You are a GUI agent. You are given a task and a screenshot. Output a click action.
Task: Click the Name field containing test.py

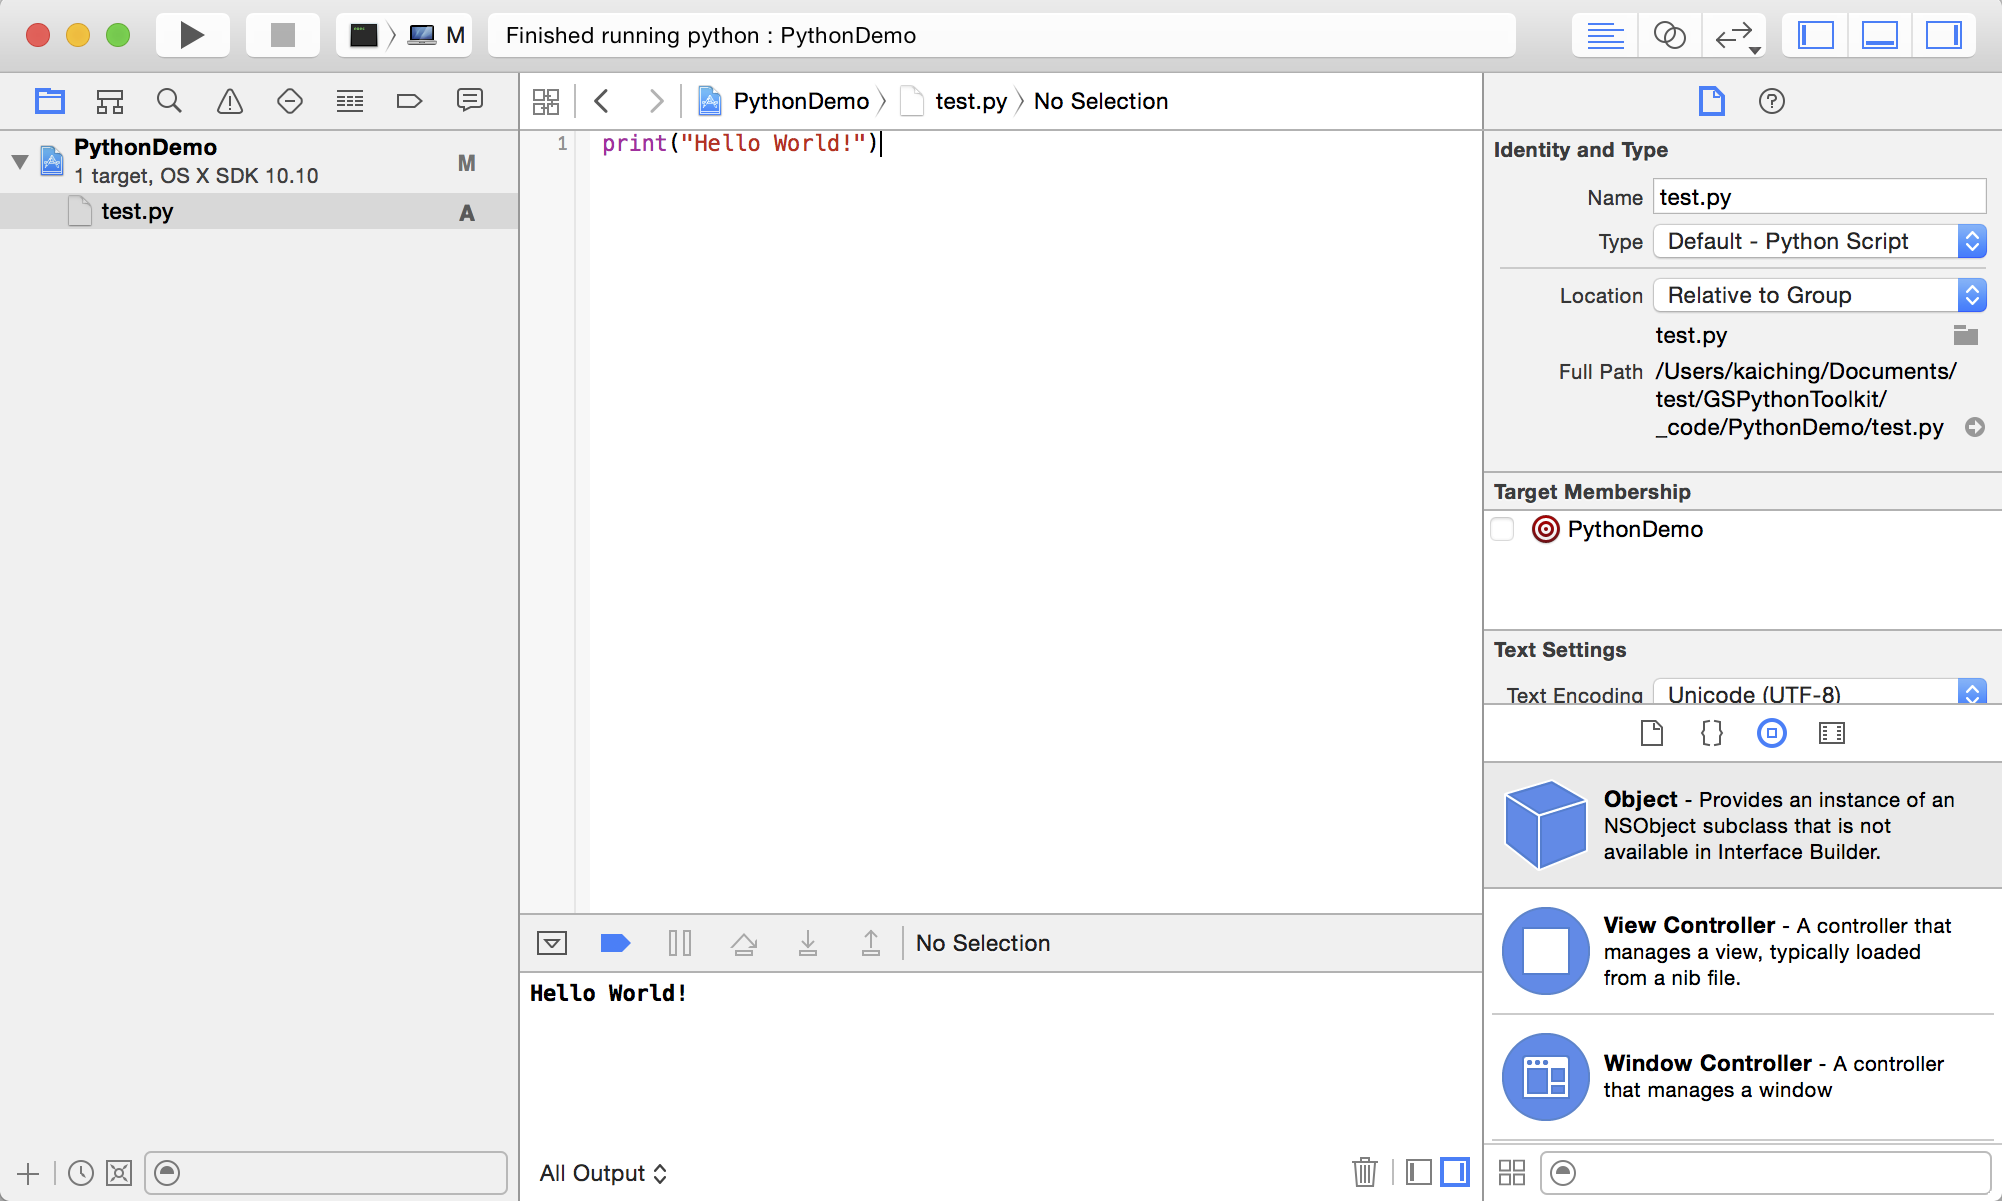pyautogui.click(x=1818, y=197)
